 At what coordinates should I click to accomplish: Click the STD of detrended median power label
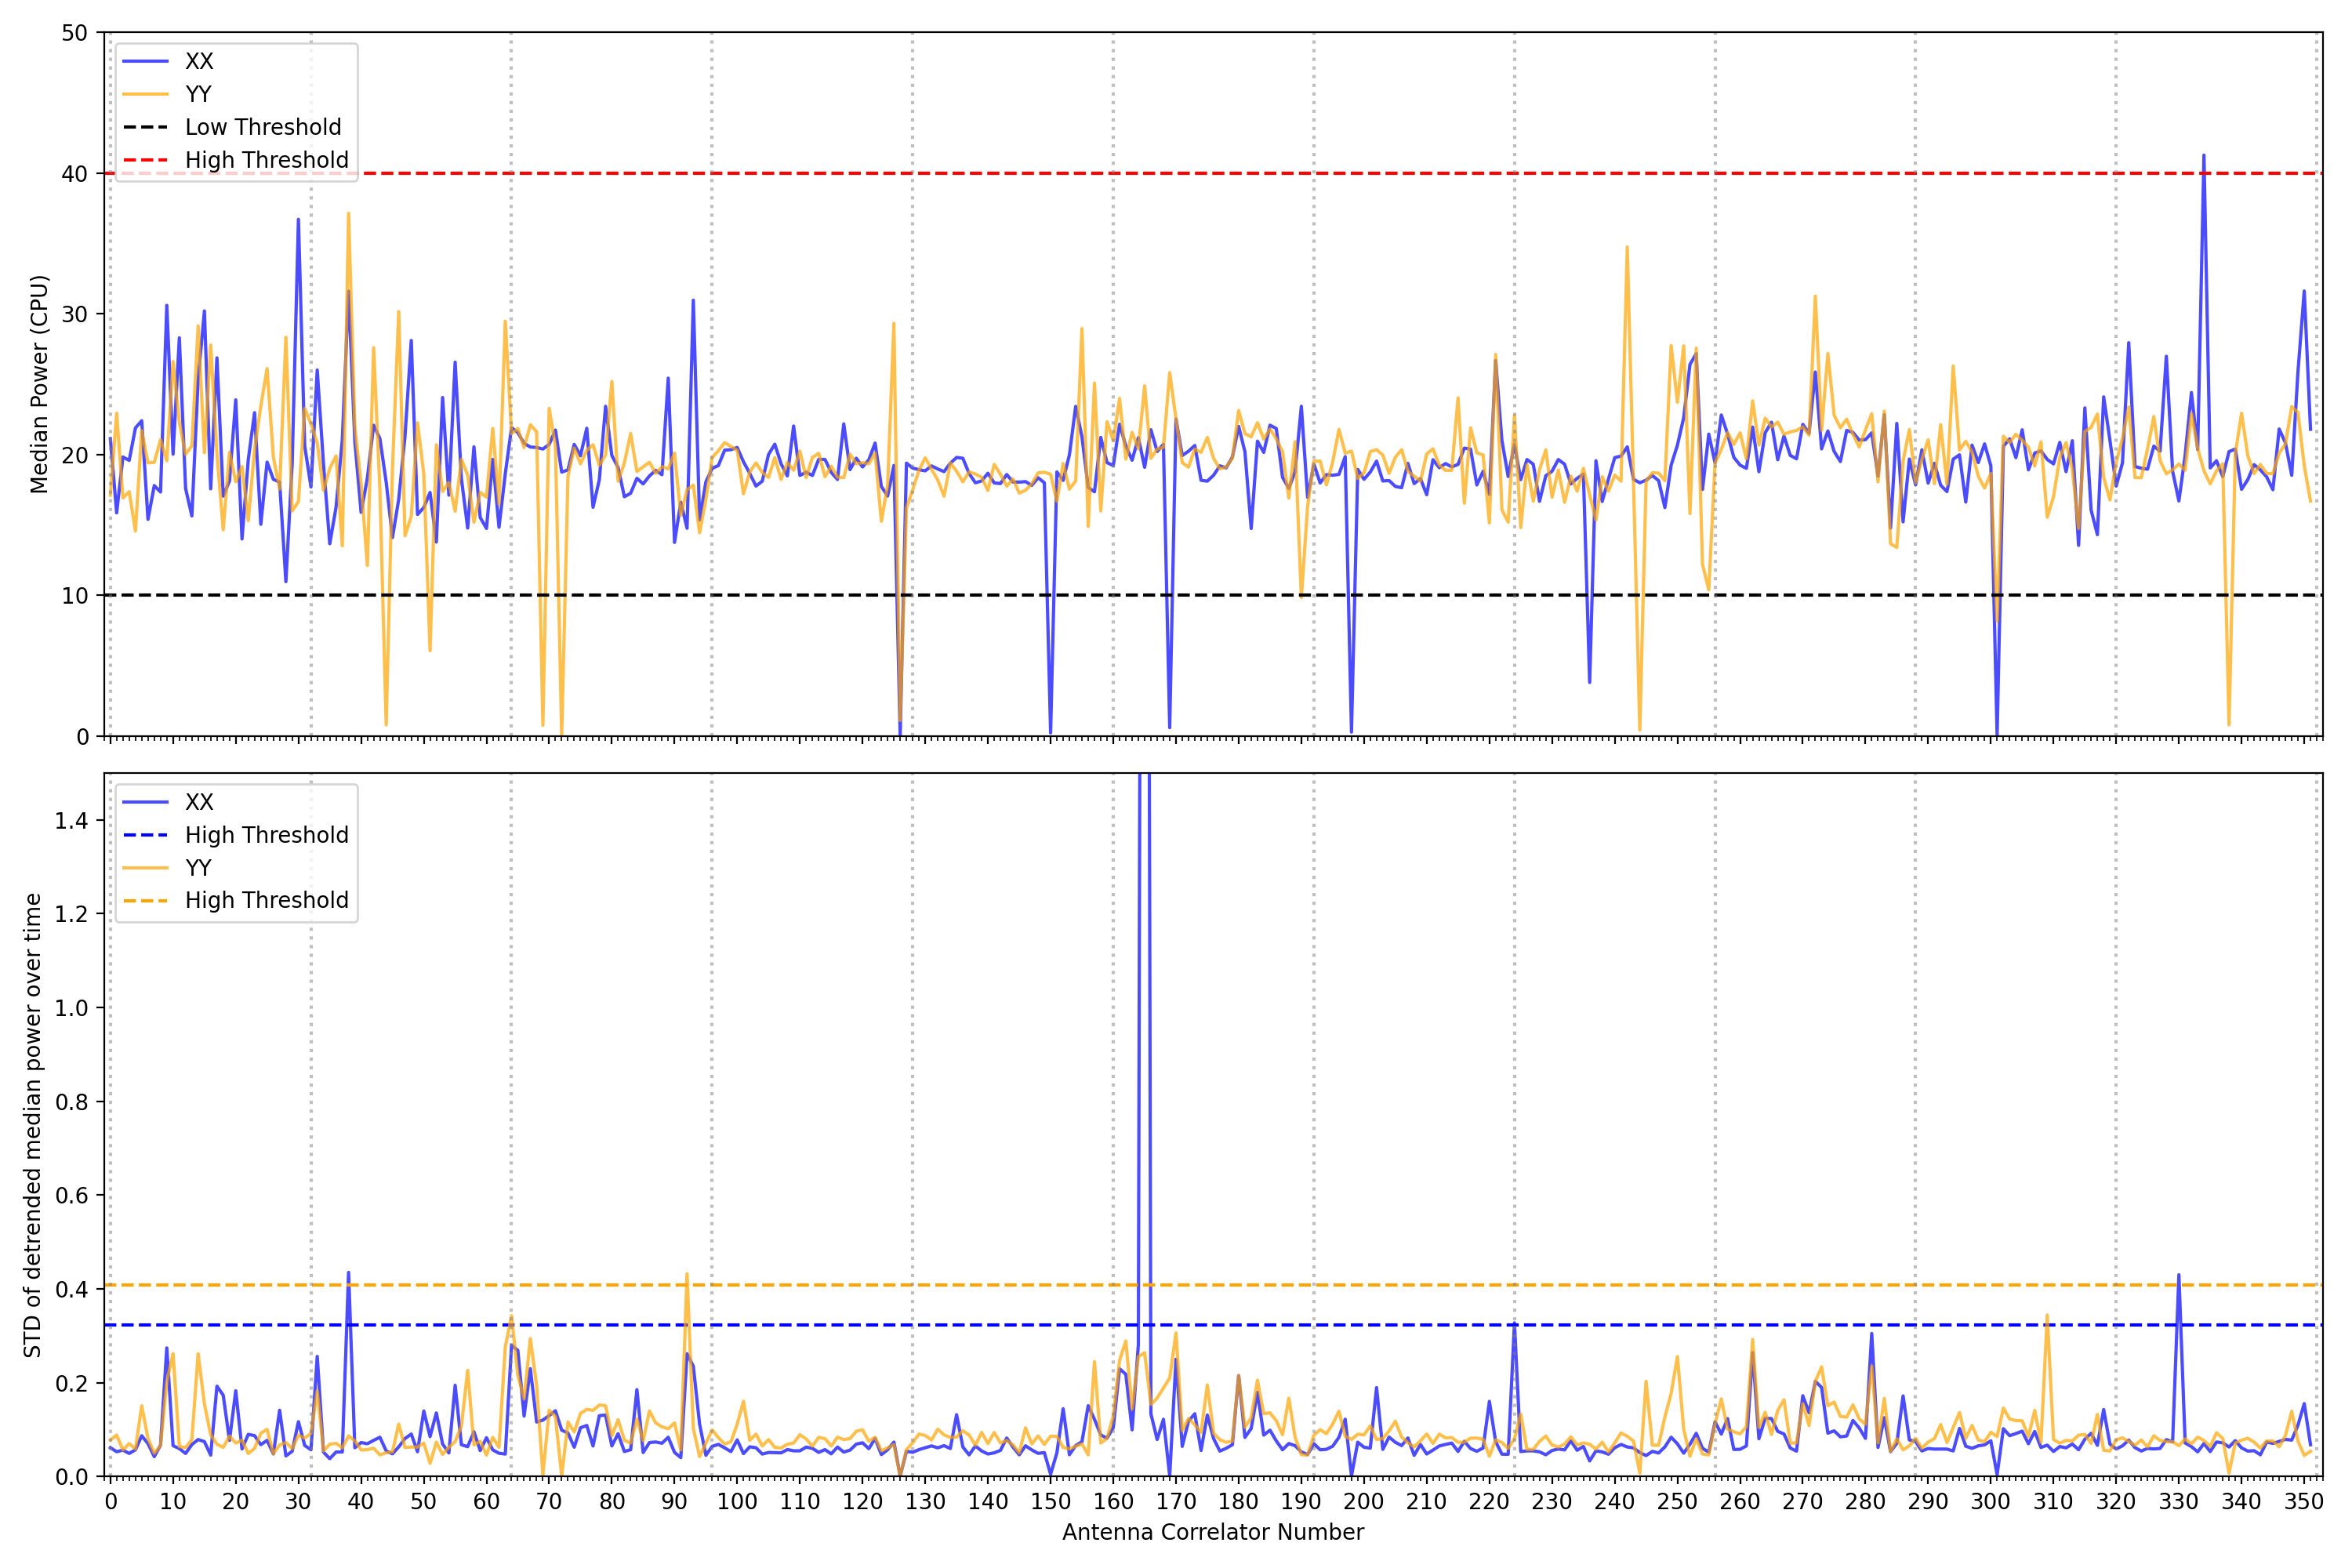click(x=33, y=1125)
